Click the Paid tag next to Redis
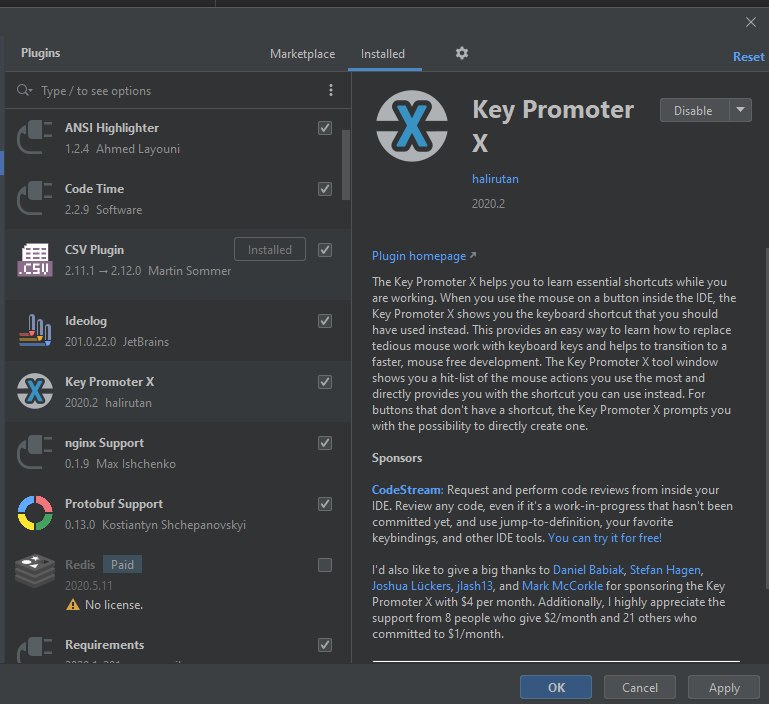 (x=122, y=564)
